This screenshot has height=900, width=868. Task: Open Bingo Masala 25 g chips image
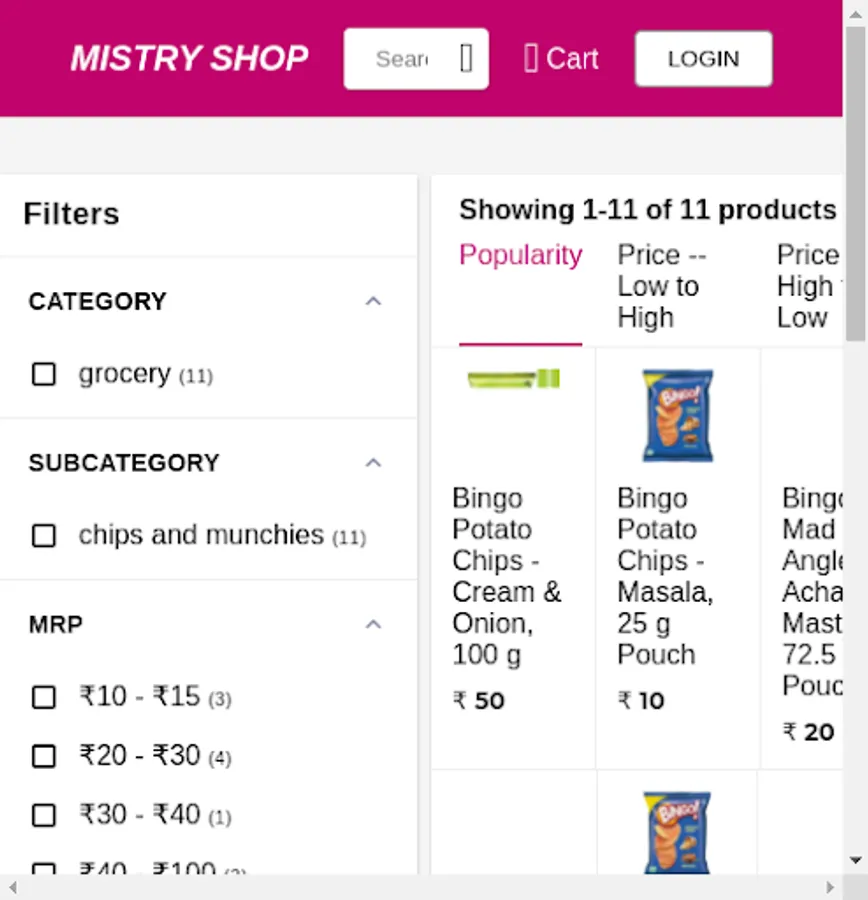(x=678, y=415)
